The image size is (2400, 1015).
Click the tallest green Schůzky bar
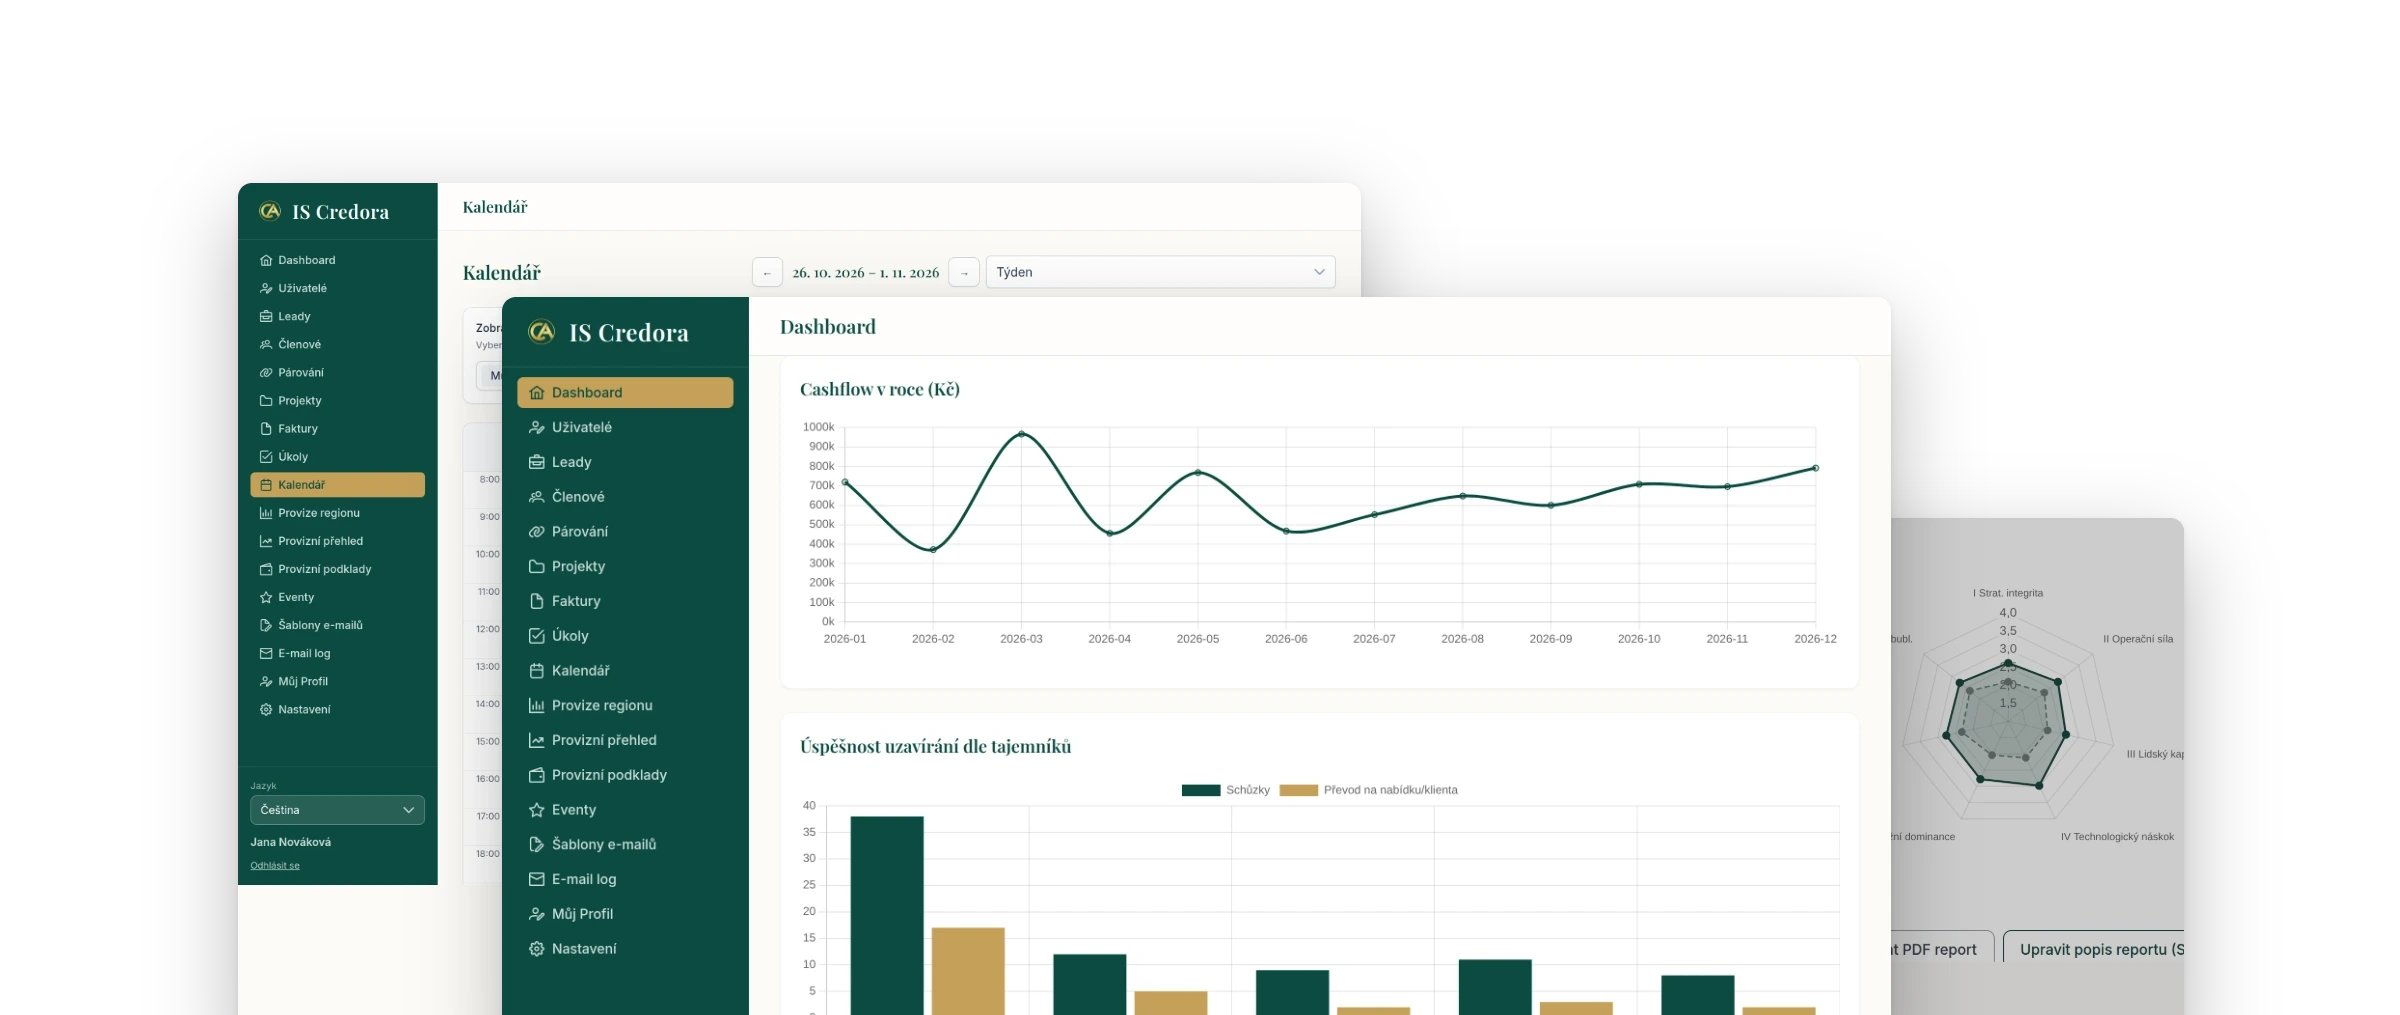pos(887,915)
